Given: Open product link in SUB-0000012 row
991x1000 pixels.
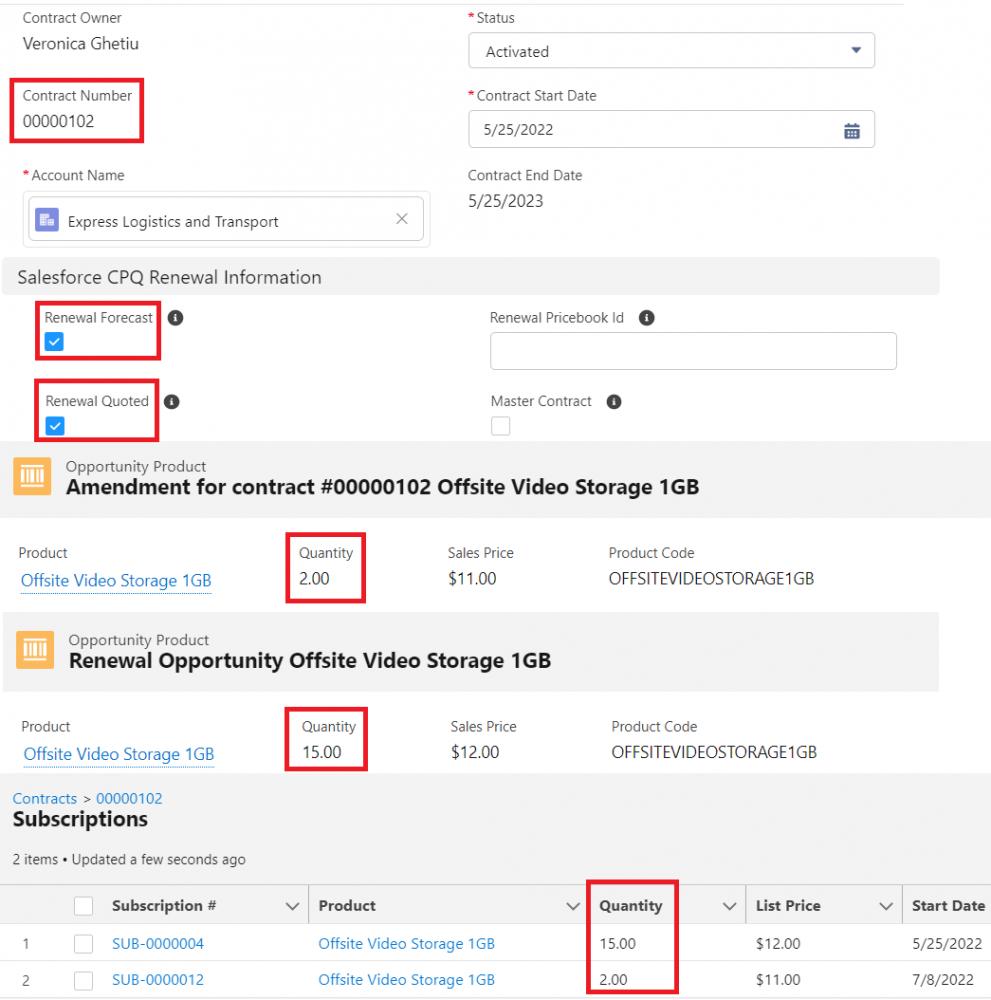Looking at the screenshot, I should click(406, 980).
